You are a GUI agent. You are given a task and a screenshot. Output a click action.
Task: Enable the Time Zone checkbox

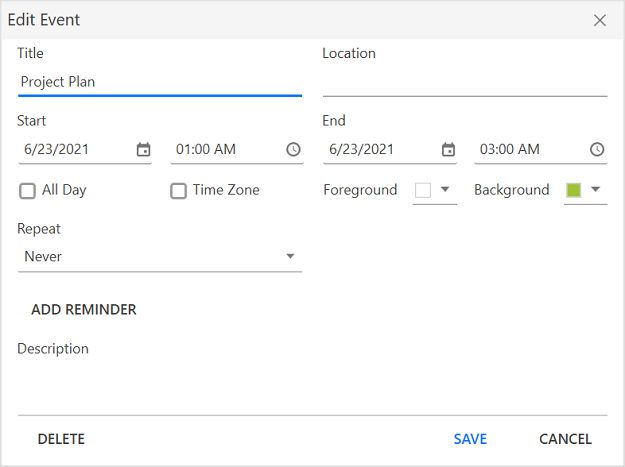click(178, 190)
